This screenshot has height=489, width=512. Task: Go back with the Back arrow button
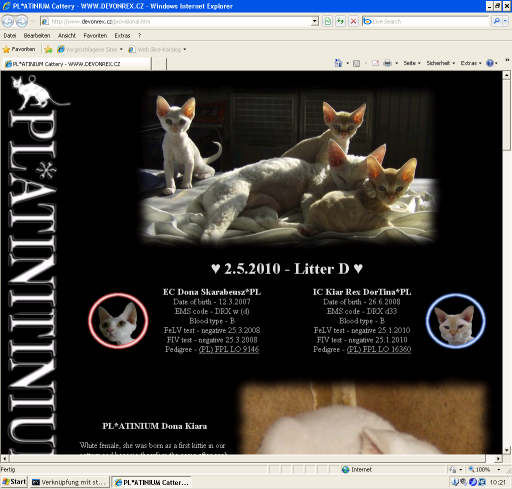(x=7, y=21)
